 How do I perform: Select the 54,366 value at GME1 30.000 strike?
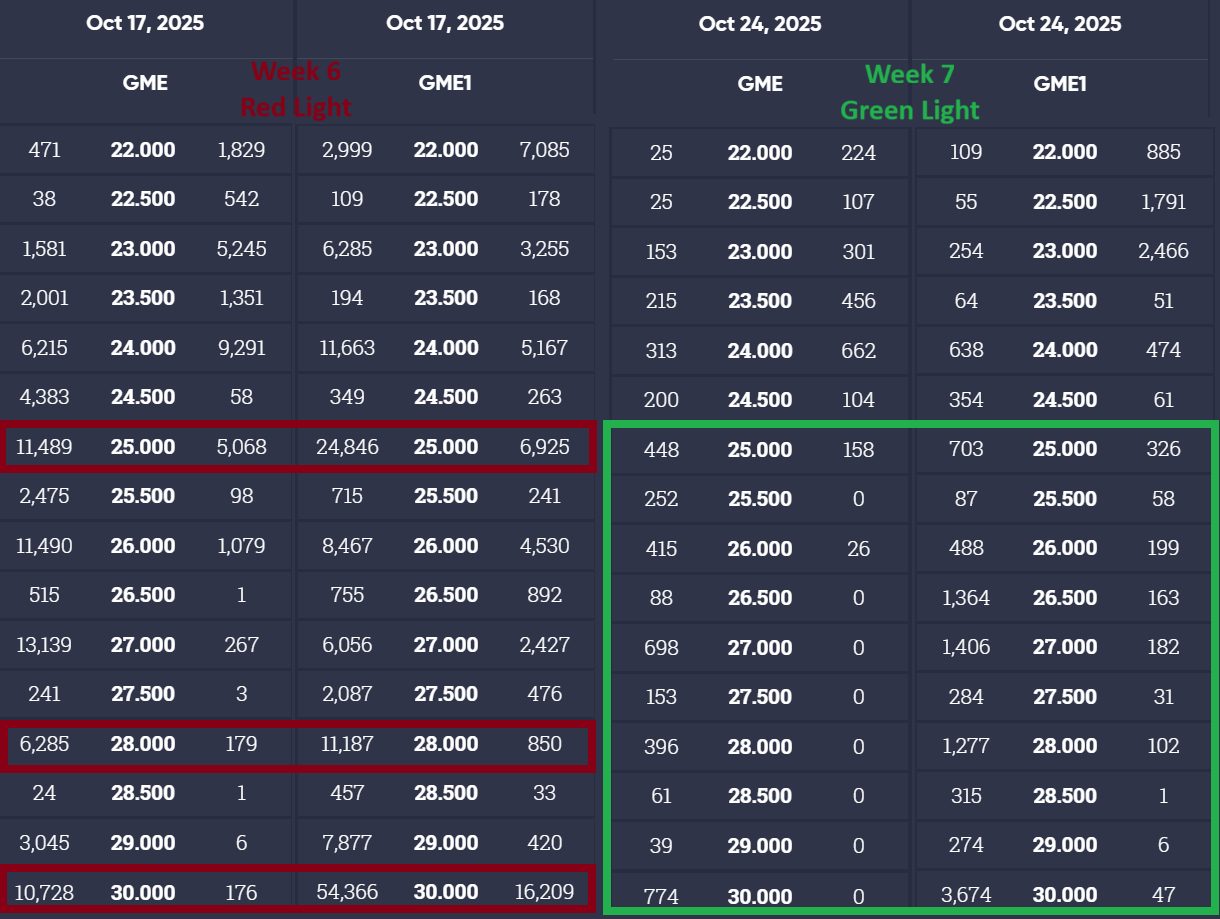click(345, 892)
